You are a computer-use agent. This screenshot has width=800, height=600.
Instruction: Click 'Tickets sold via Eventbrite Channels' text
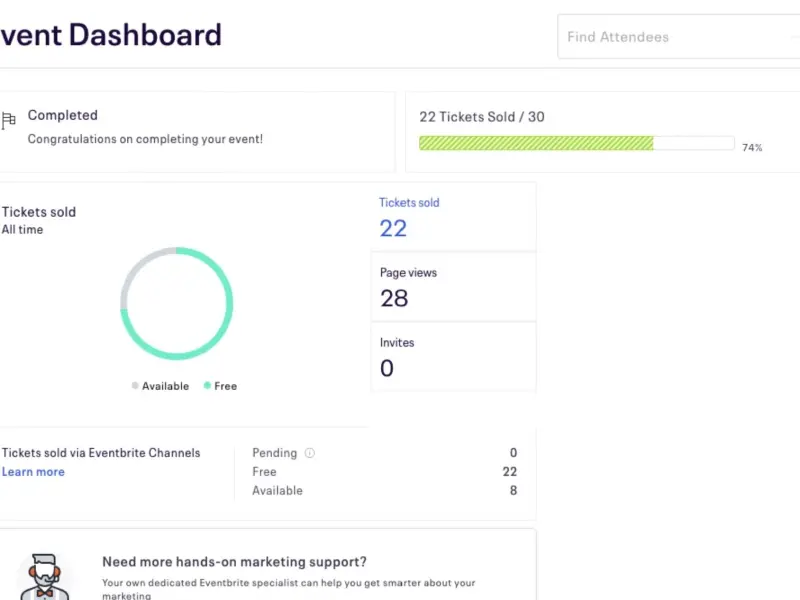[x=101, y=453]
